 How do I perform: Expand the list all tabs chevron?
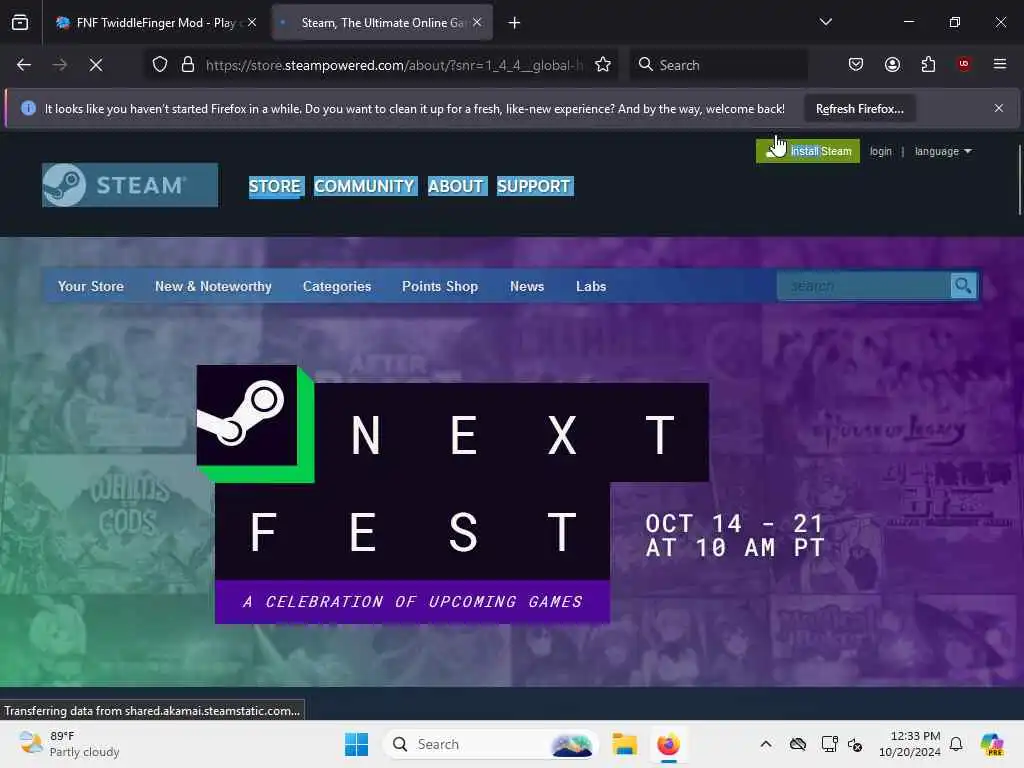click(x=825, y=22)
